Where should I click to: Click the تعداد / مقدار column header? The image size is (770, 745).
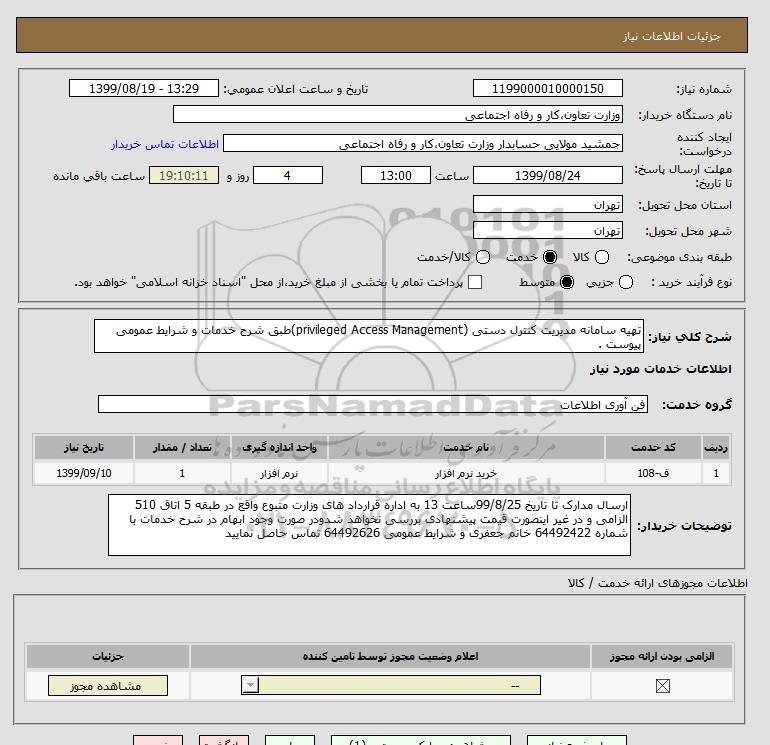pos(182,447)
